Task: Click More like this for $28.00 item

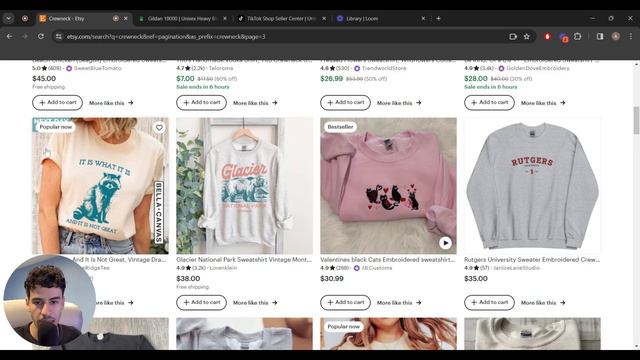Action: pyautogui.click(x=543, y=103)
